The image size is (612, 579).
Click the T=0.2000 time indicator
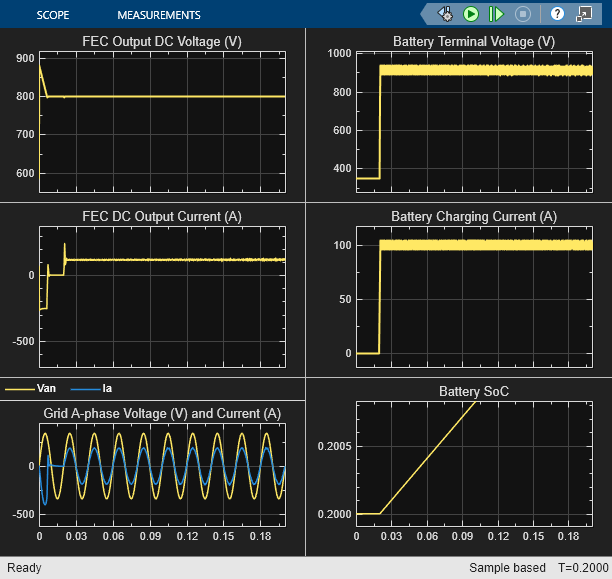[583, 568]
